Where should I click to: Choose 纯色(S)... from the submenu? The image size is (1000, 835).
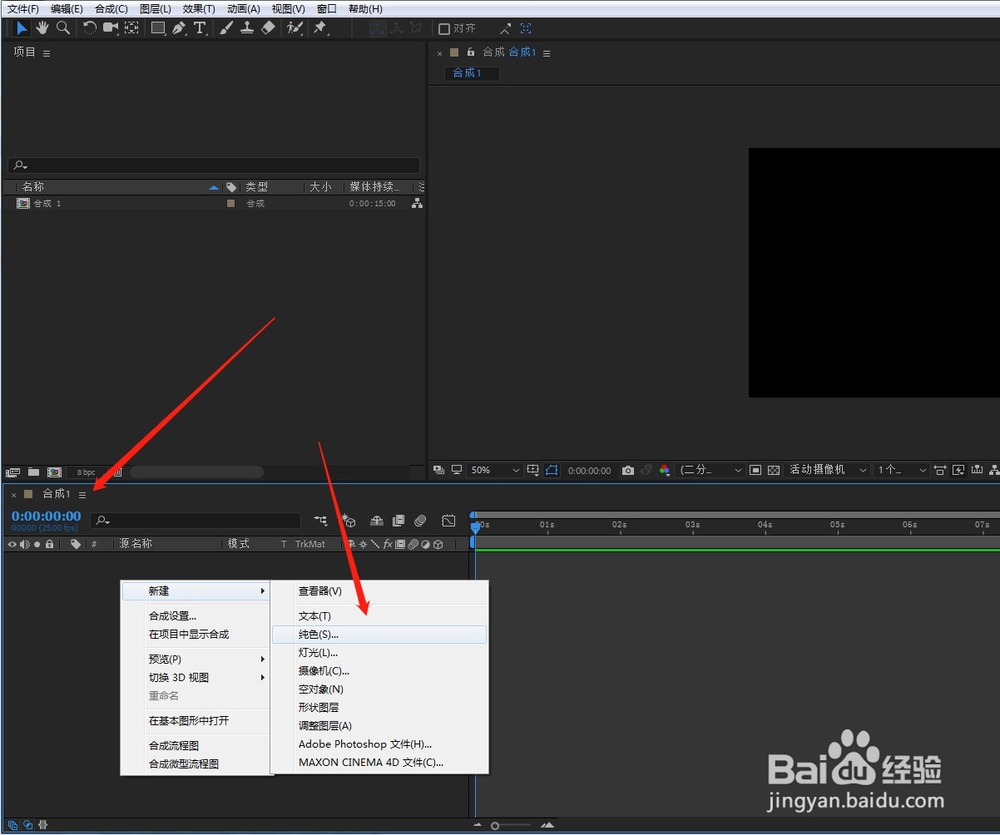click(379, 635)
